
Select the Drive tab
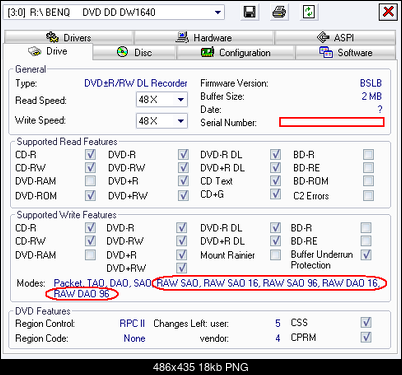[x=48, y=51]
